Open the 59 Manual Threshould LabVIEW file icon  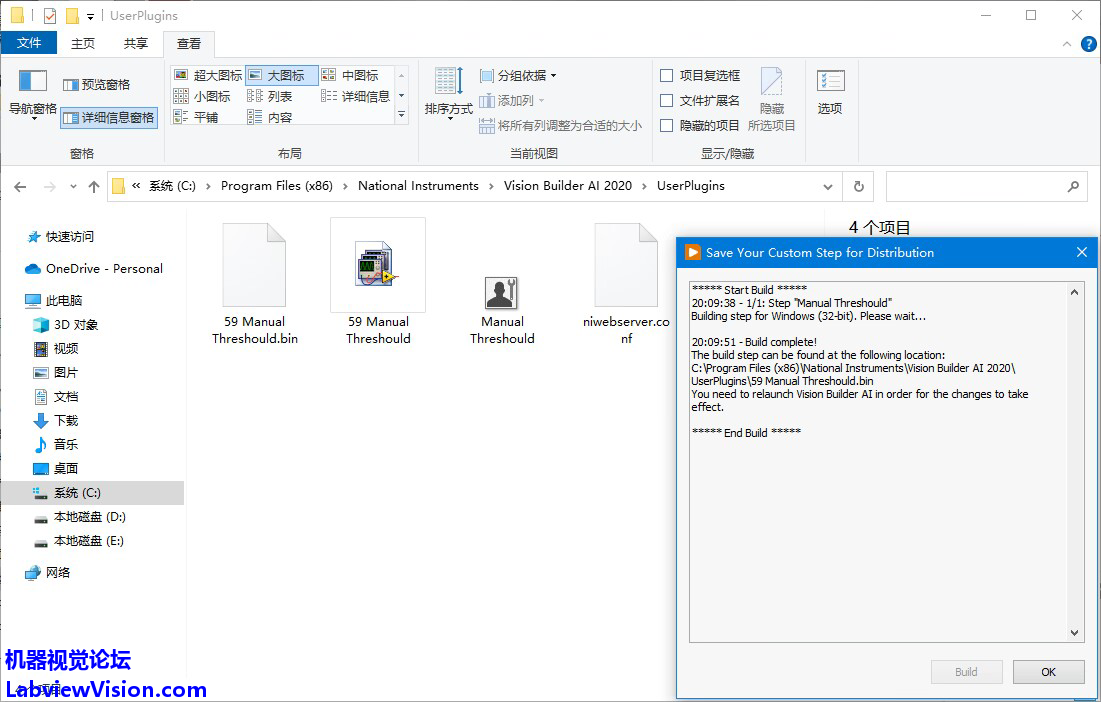pos(378,265)
